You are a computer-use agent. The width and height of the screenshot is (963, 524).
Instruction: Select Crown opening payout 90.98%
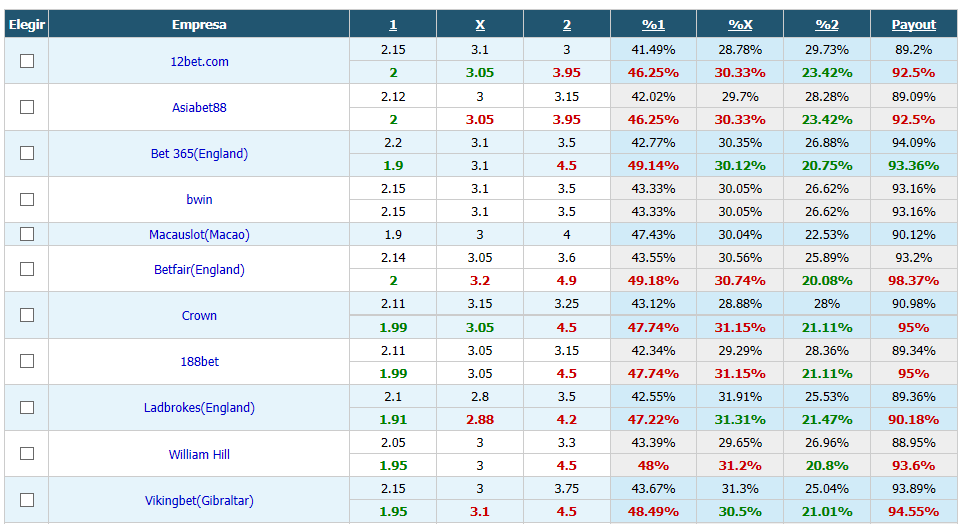click(914, 304)
